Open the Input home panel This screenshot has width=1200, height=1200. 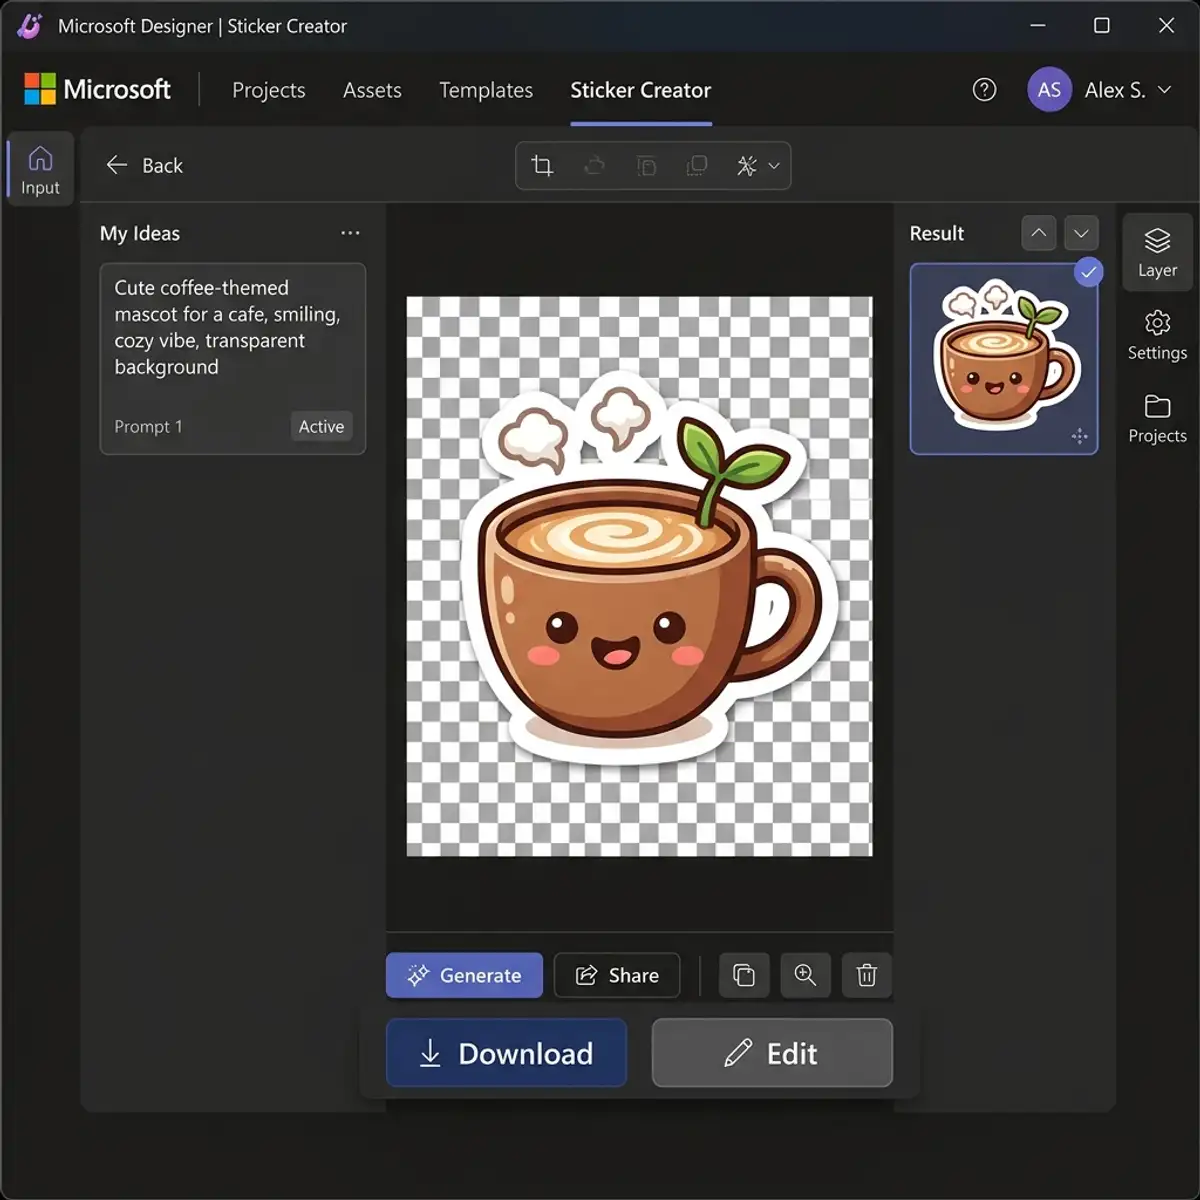(40, 169)
